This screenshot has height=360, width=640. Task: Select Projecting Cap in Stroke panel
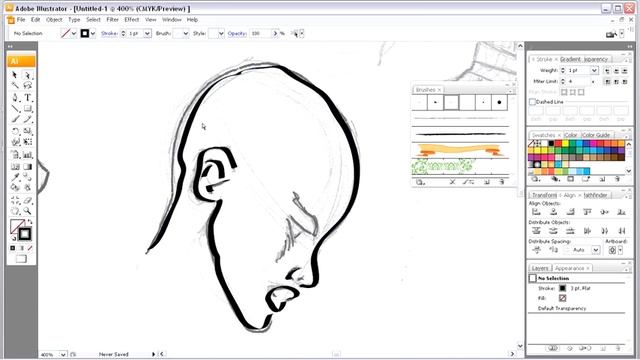[624, 71]
